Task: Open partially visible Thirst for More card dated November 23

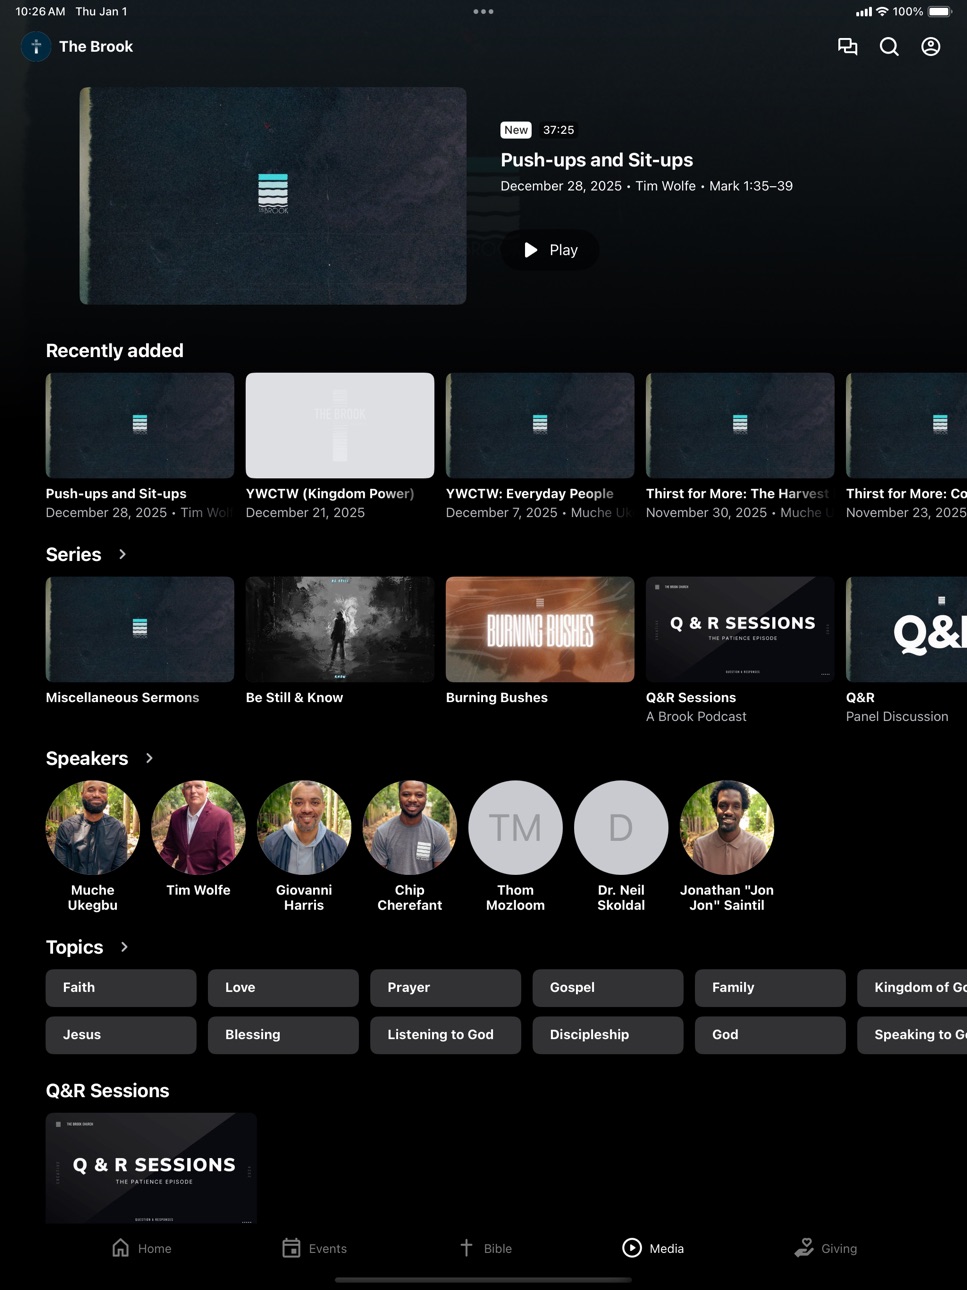Action: (x=906, y=447)
